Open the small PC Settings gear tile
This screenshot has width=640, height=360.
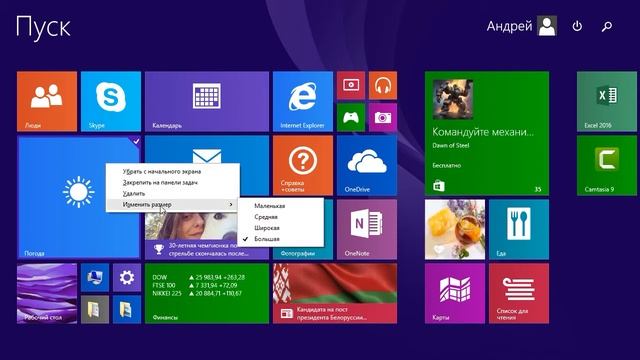click(127, 278)
